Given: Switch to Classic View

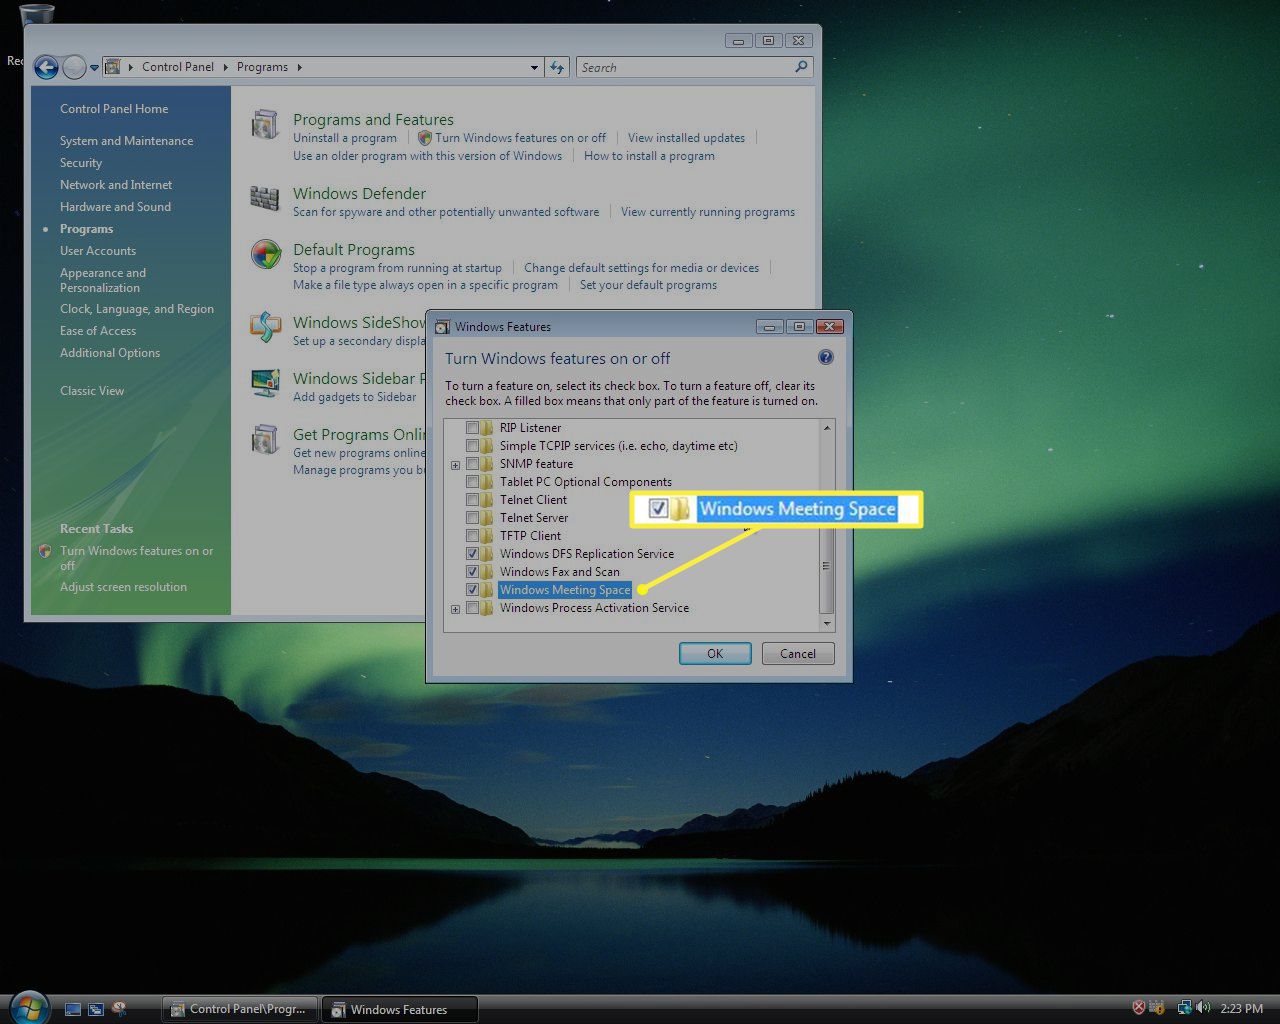Looking at the screenshot, I should point(92,391).
